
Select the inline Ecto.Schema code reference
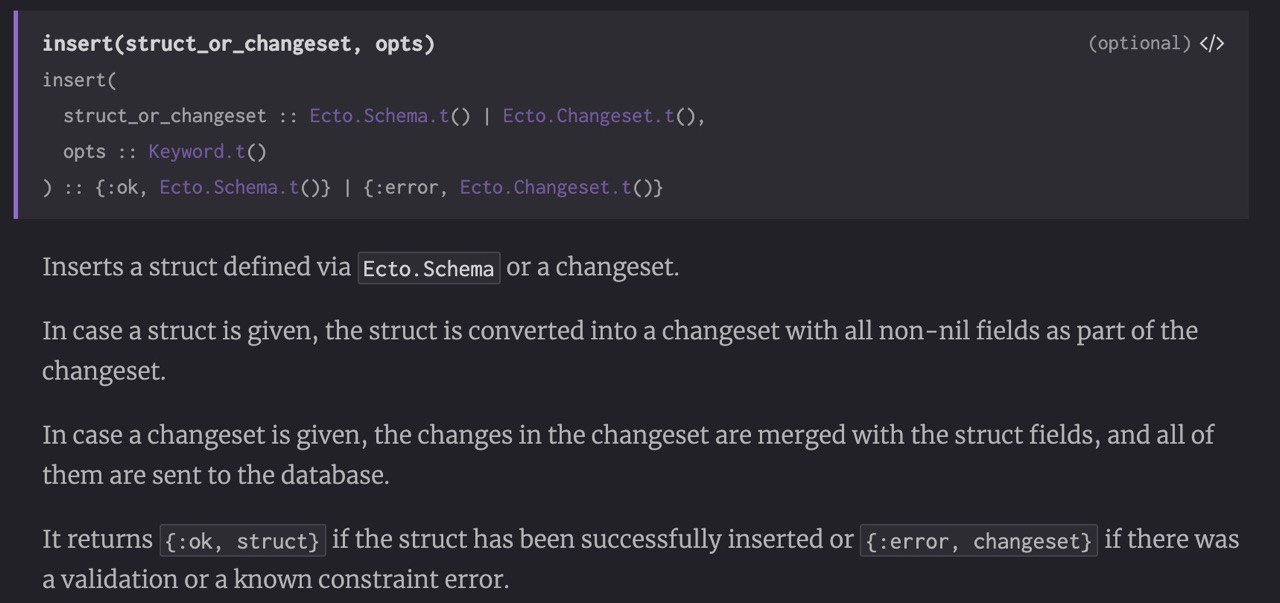[x=429, y=269]
